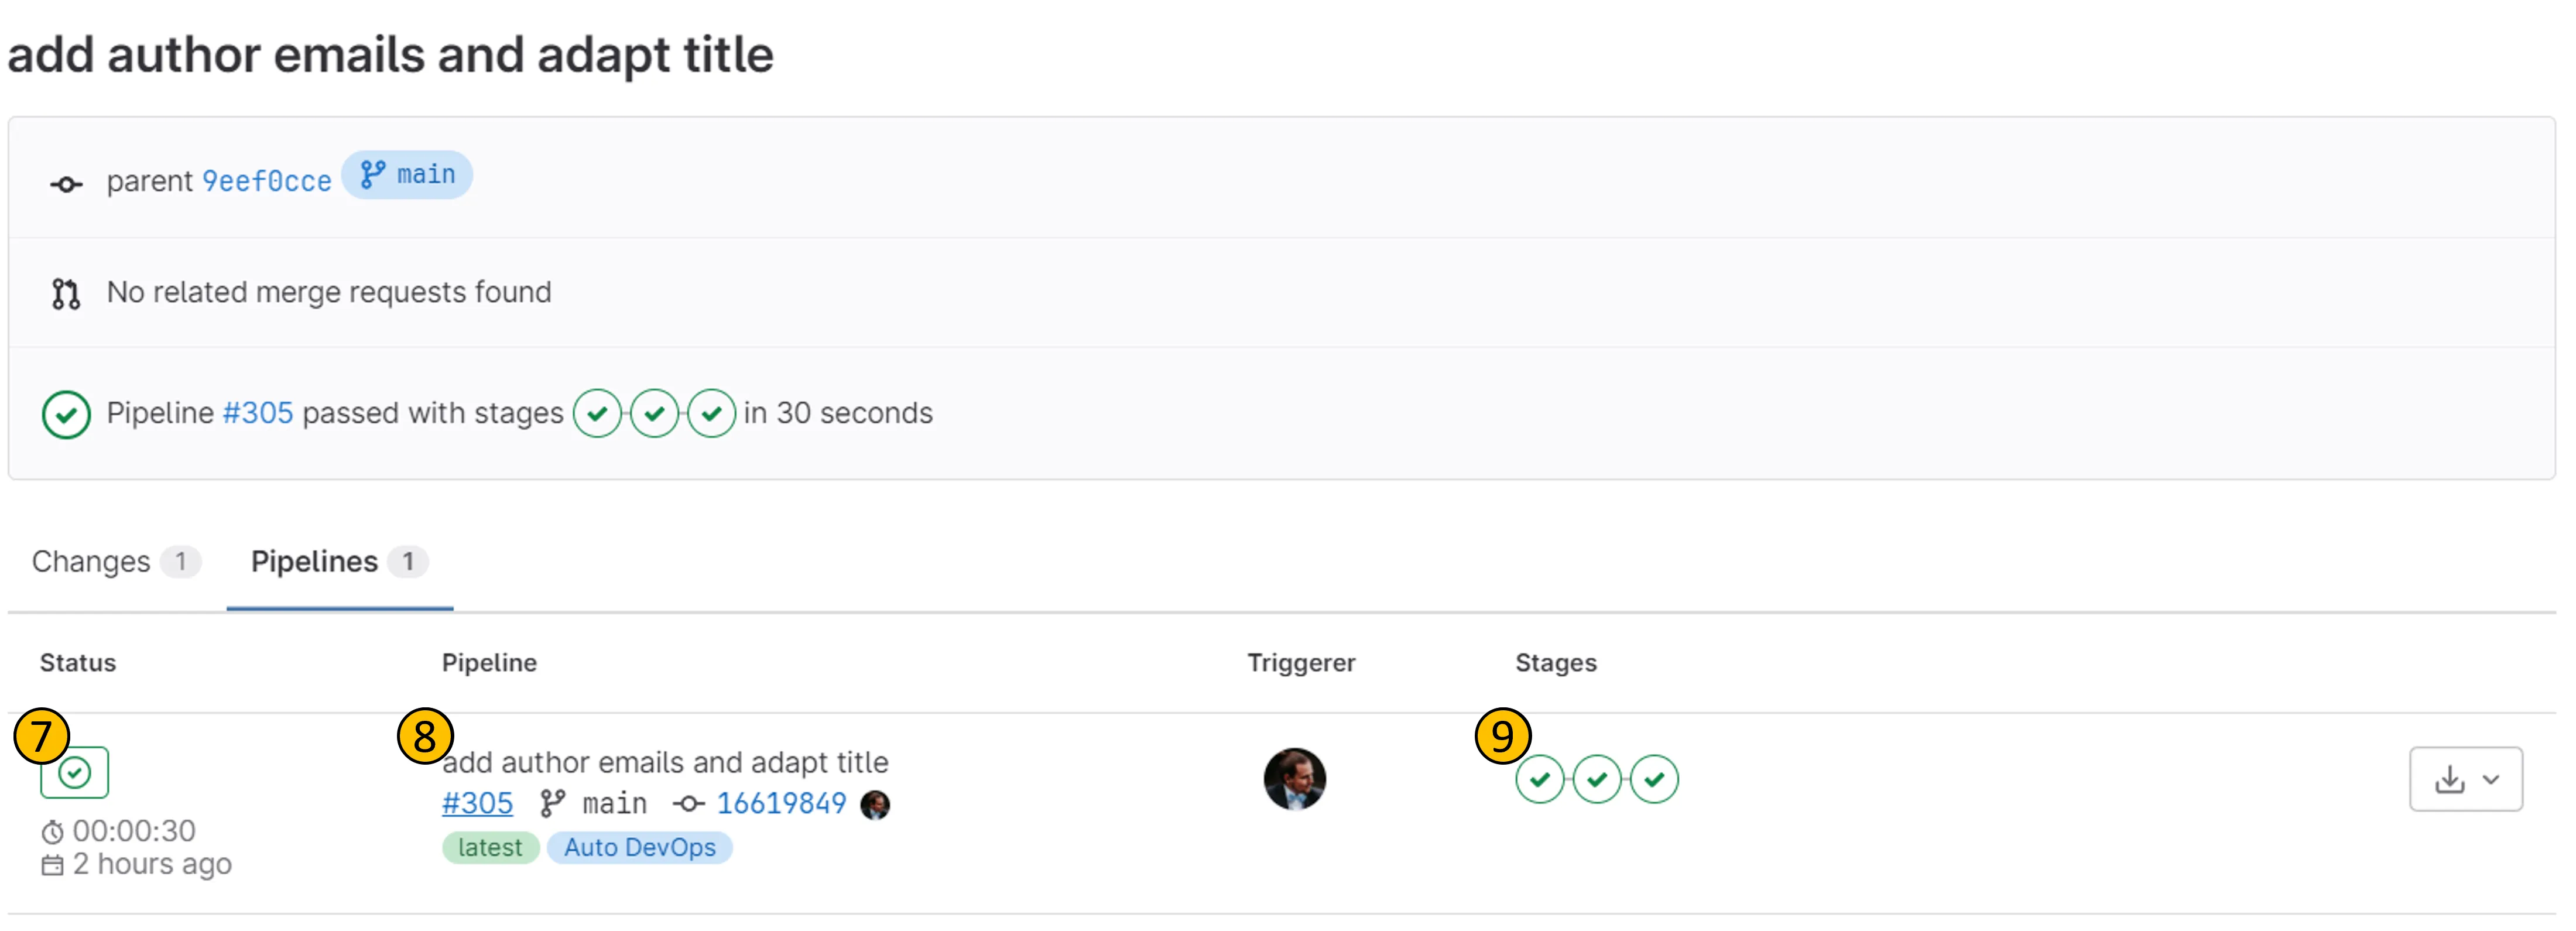This screenshot has height=931, width=2576.
Task: Click first stage icon in pipeline summary
Action: (x=597, y=414)
